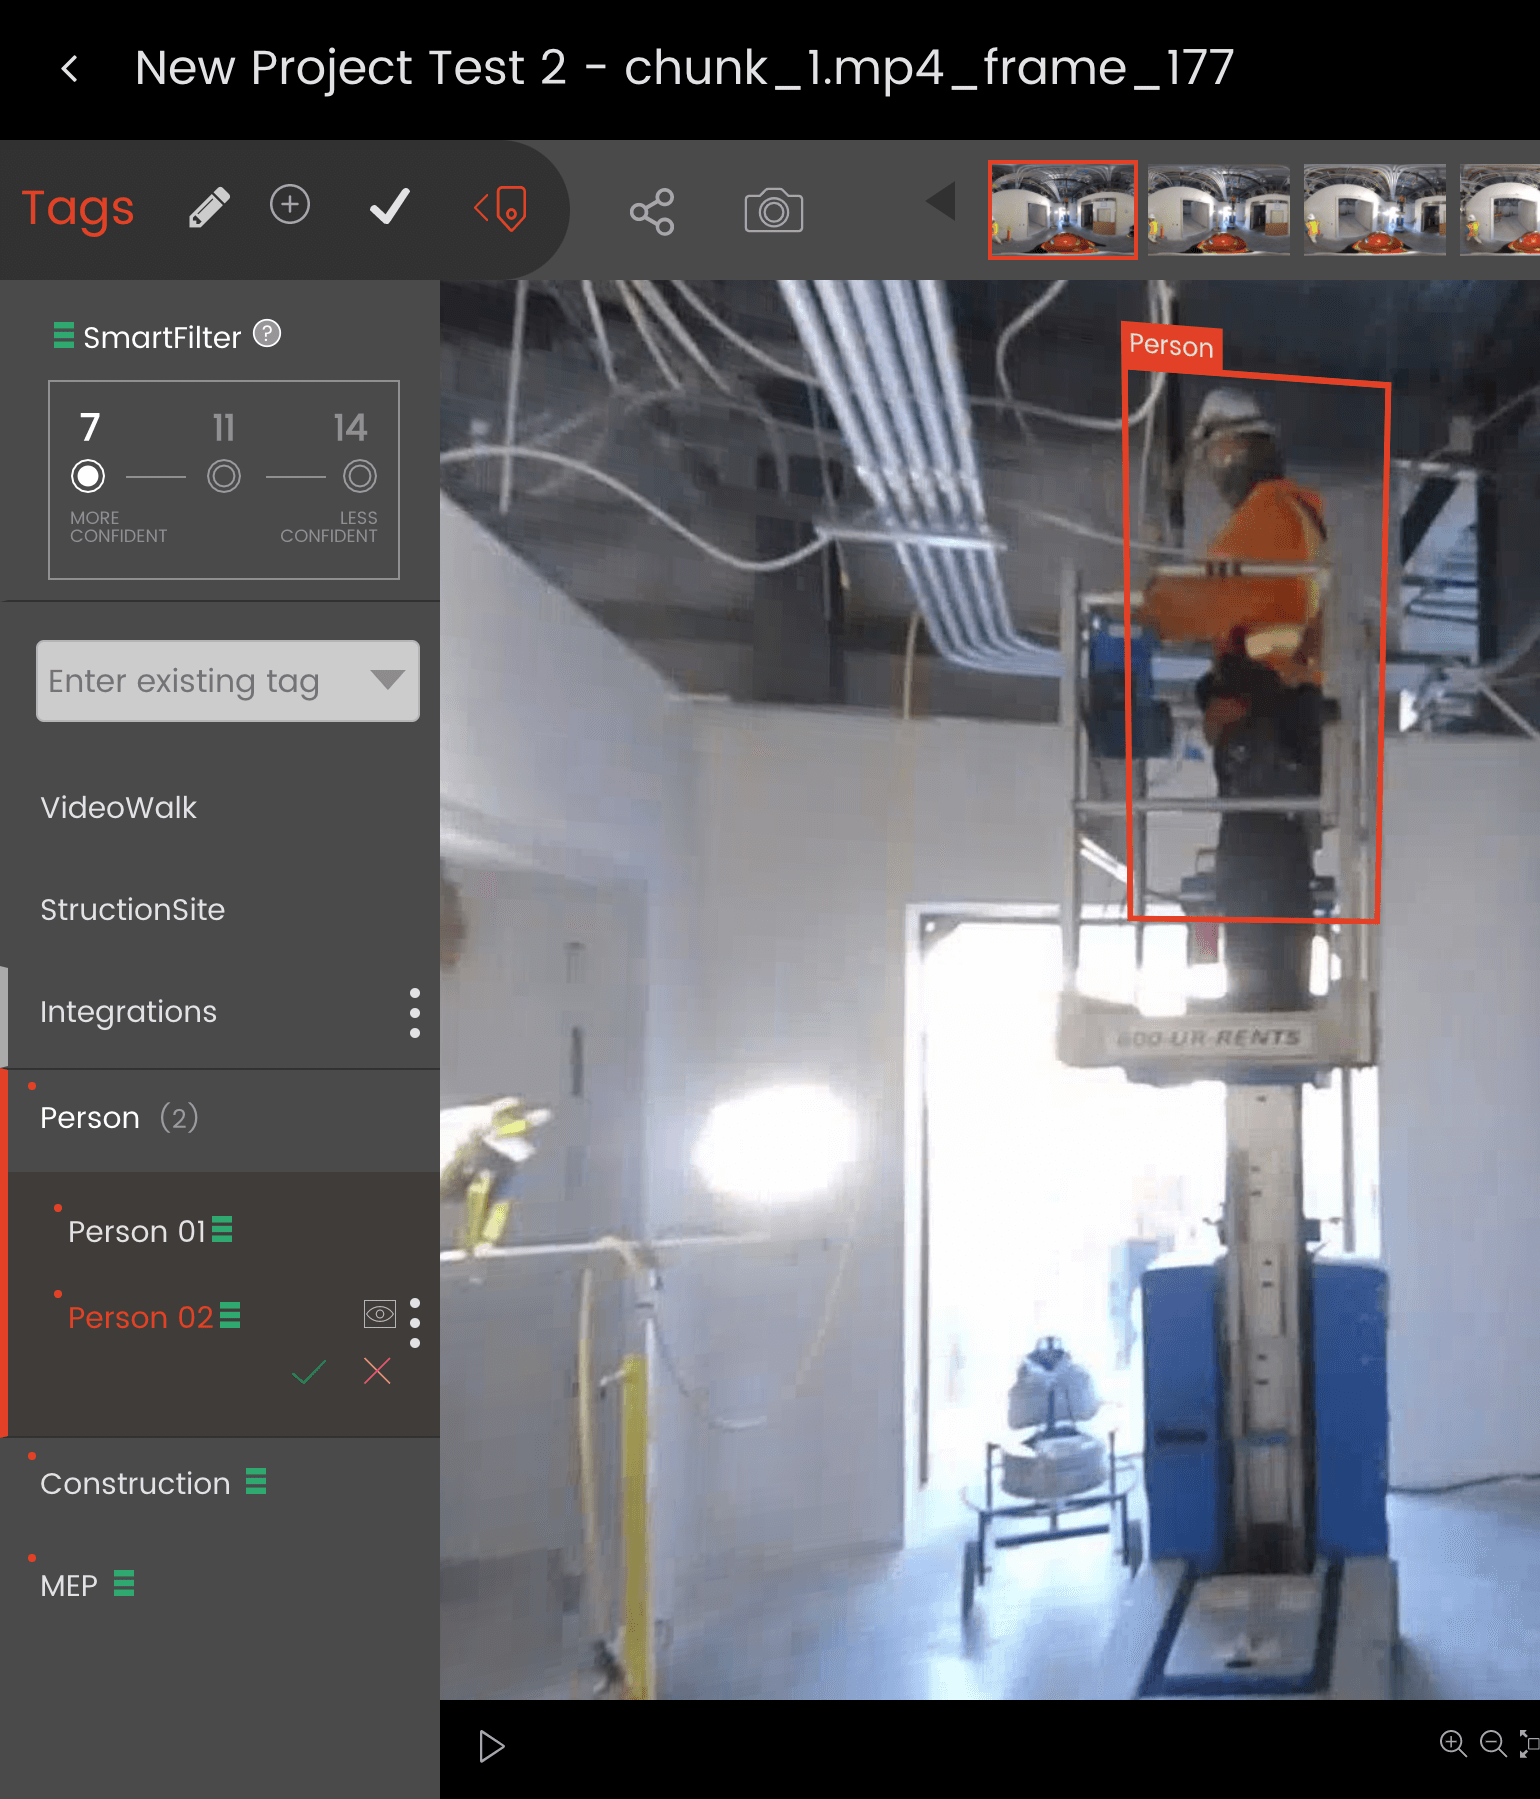Click the Person label on bounding box
The width and height of the screenshot is (1540, 1799).
pos(1171,346)
